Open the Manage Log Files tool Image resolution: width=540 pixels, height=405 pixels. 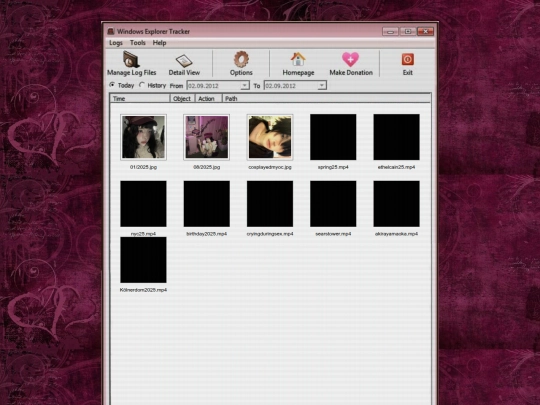click(131, 63)
